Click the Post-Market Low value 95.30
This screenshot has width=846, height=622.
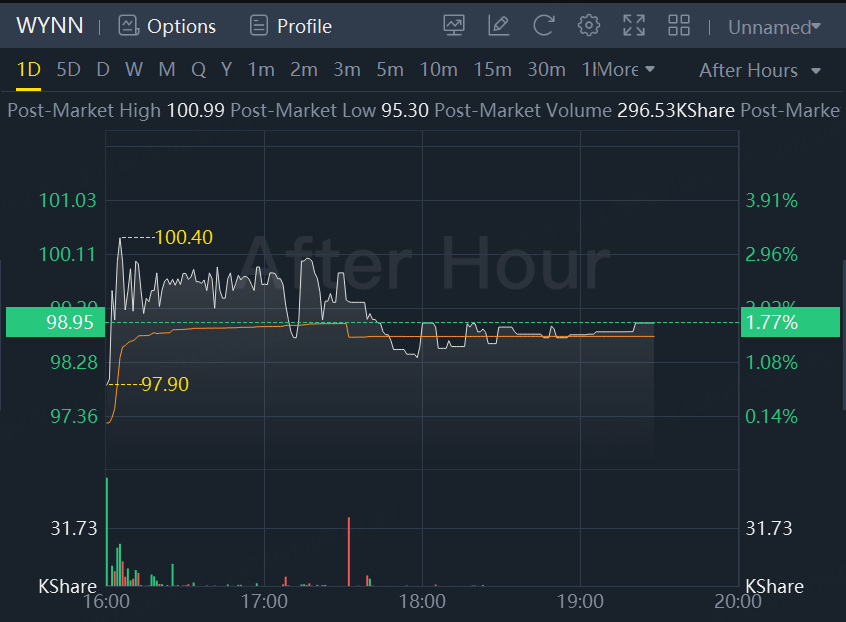[405, 111]
